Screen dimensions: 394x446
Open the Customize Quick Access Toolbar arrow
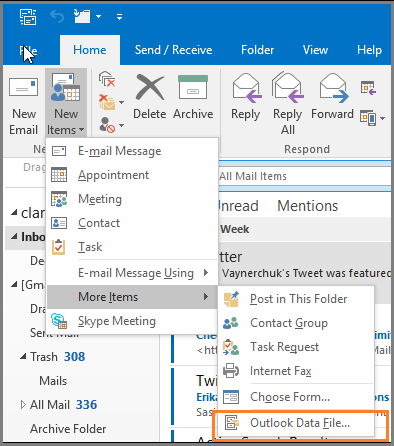click(x=119, y=17)
